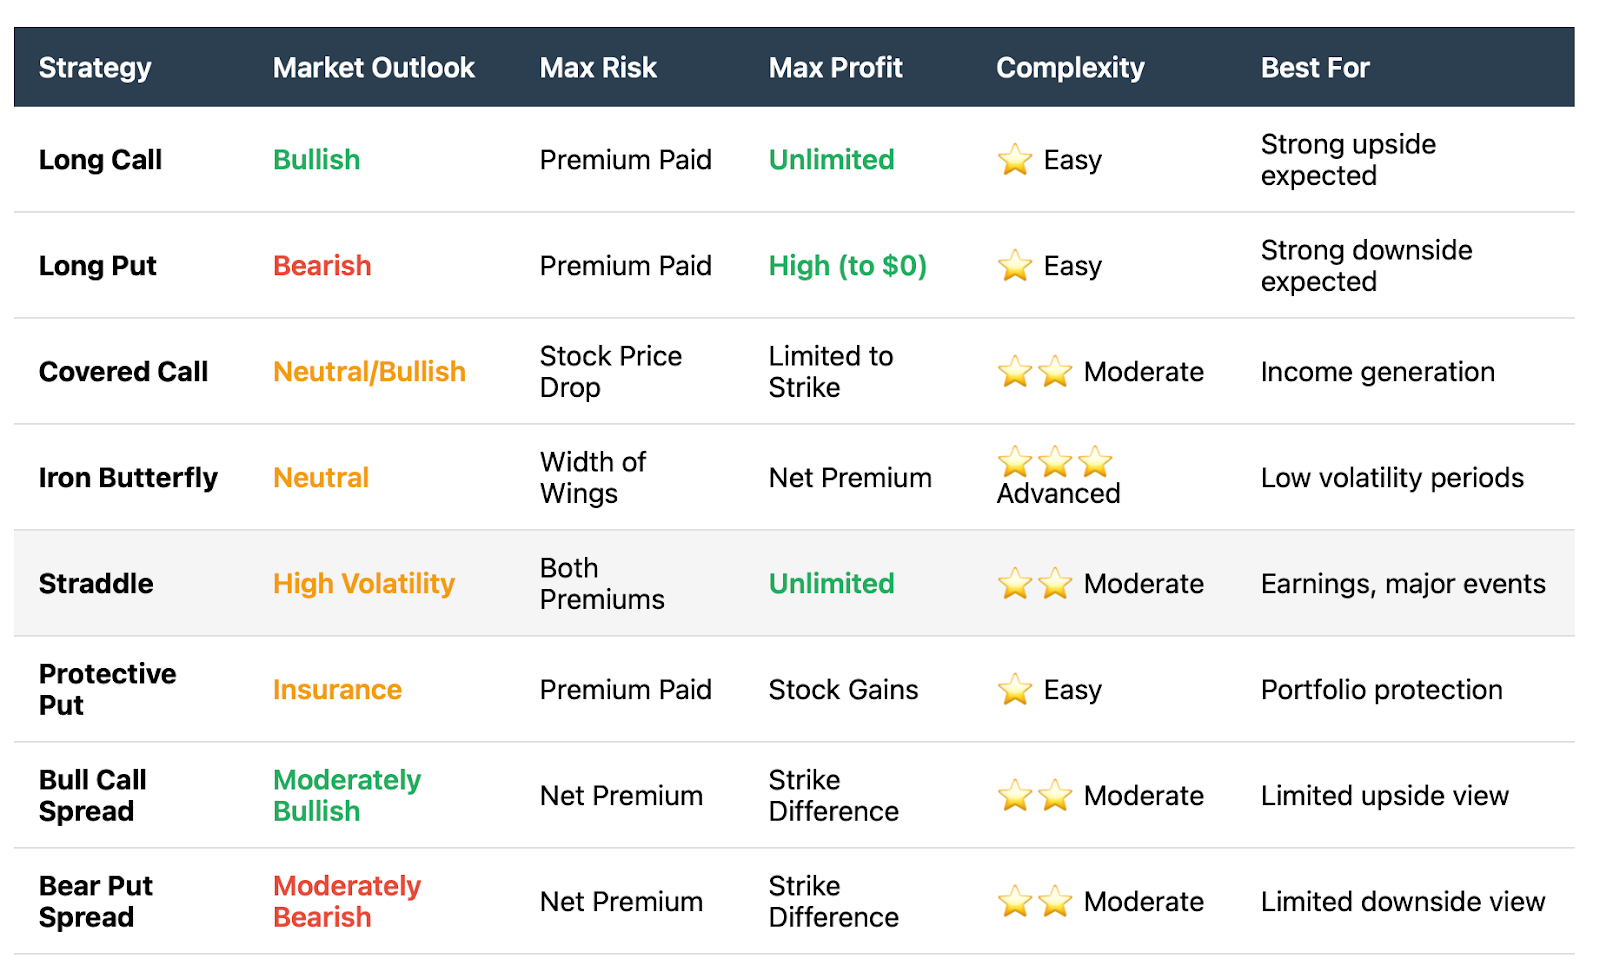Viewport: 1600px width, 959px height.
Task: Click the orange Insurance outlook label
Action: pyautogui.click(x=337, y=690)
